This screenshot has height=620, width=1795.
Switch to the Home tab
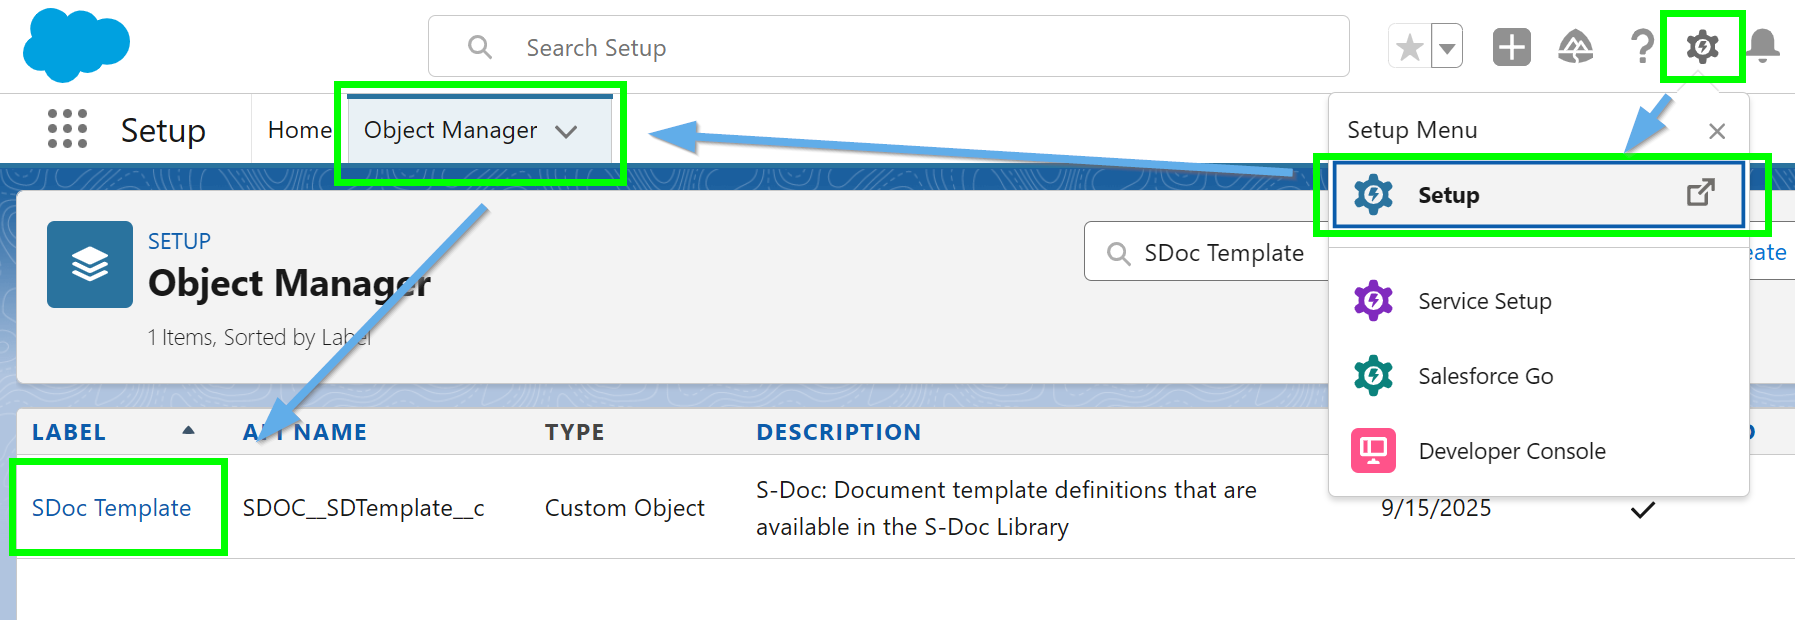click(299, 130)
